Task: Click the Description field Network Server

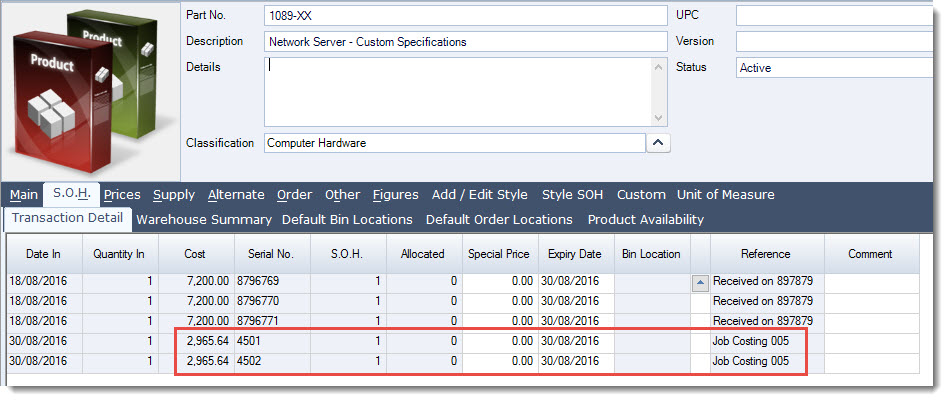Action: tap(466, 42)
